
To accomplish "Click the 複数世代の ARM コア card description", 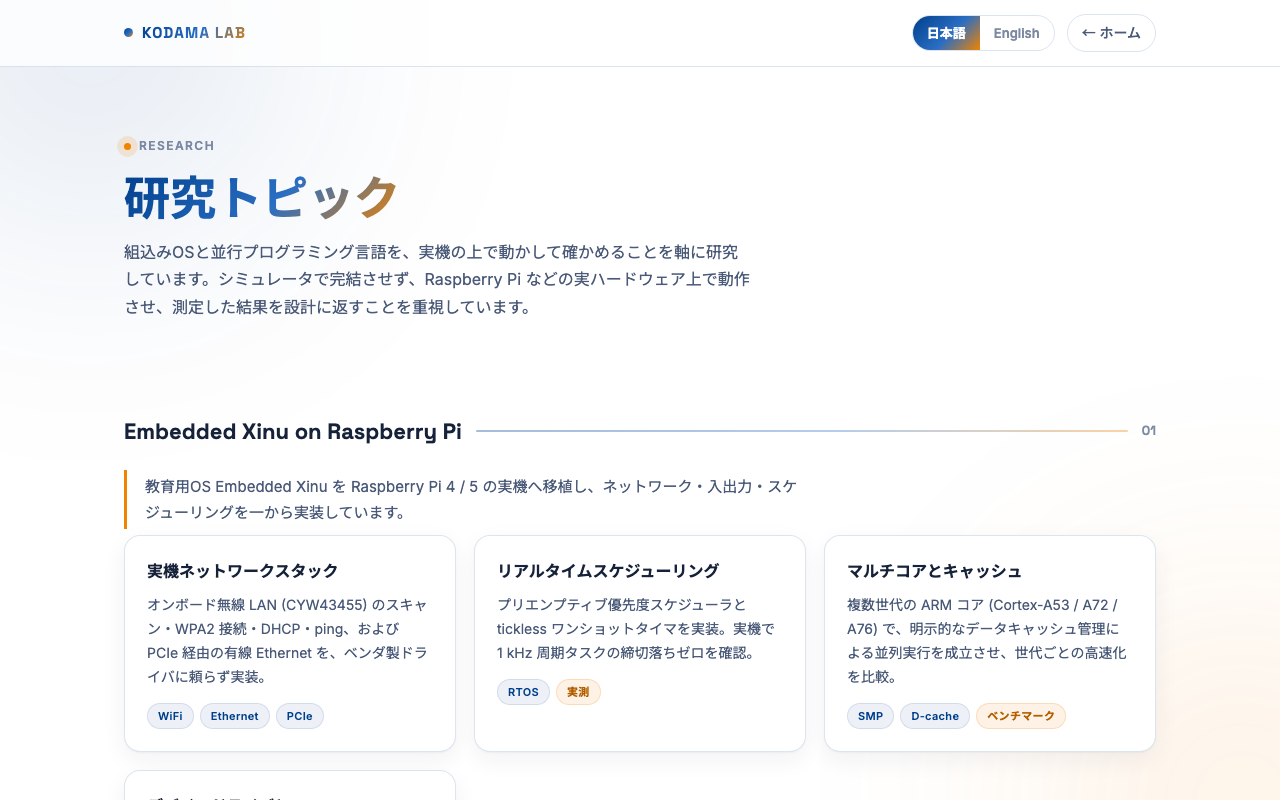I will [x=988, y=641].
